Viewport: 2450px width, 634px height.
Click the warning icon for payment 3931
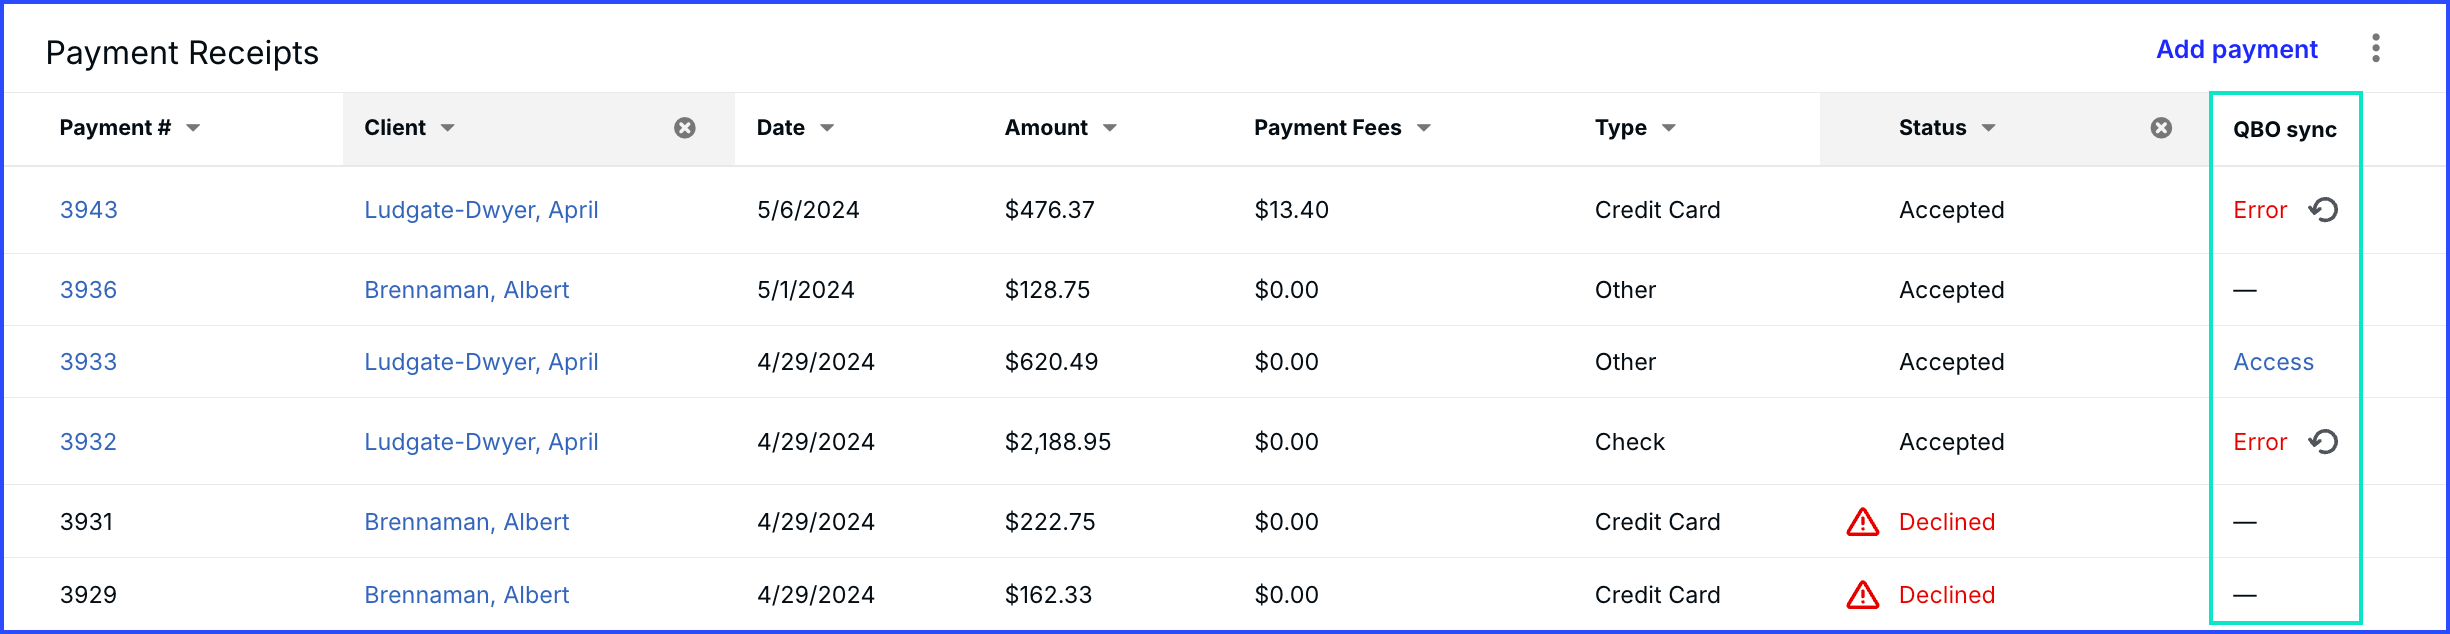click(x=1863, y=522)
